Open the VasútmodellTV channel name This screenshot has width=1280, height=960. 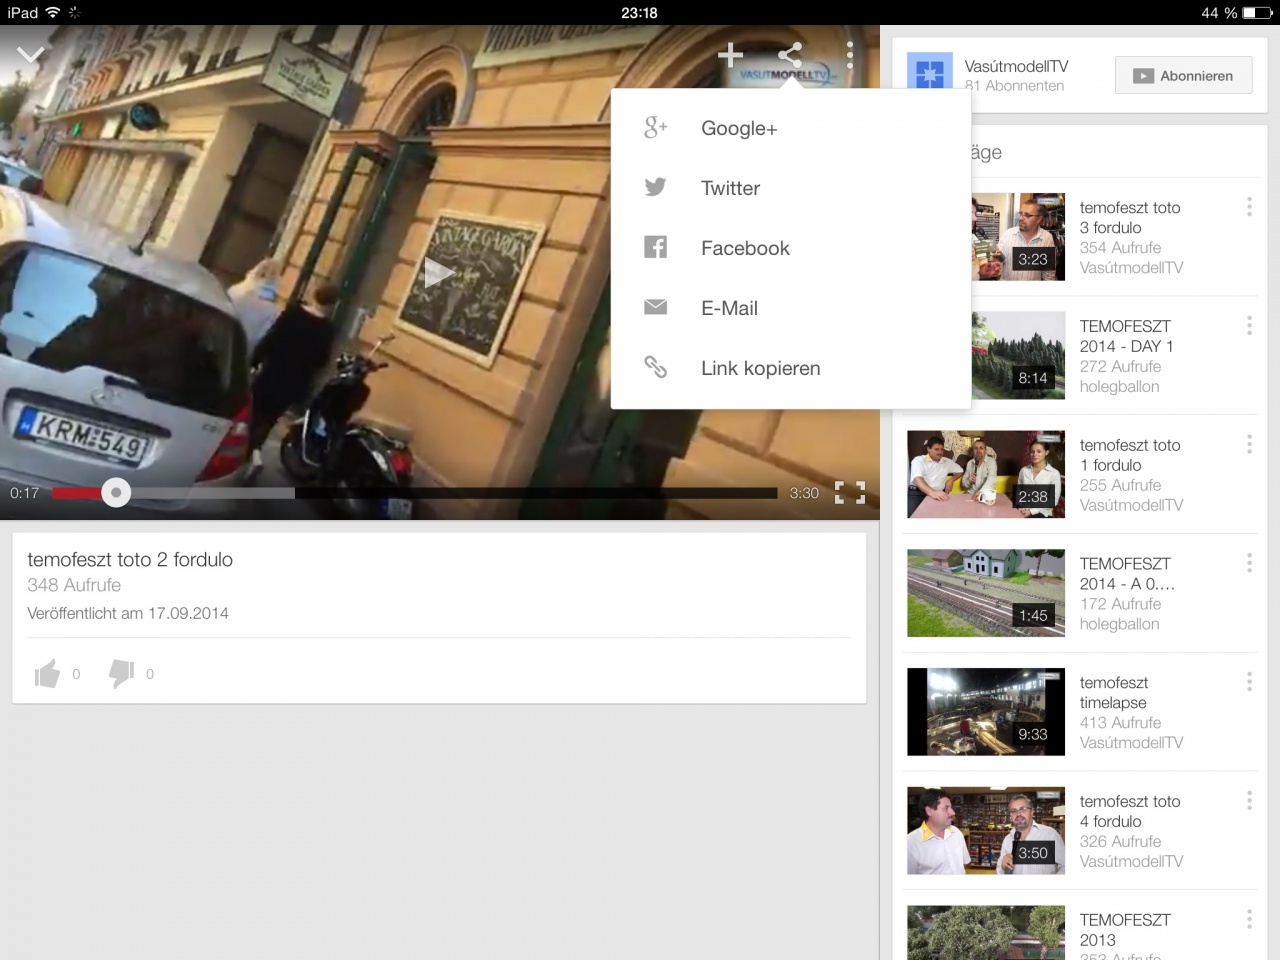pyautogui.click(x=1016, y=66)
